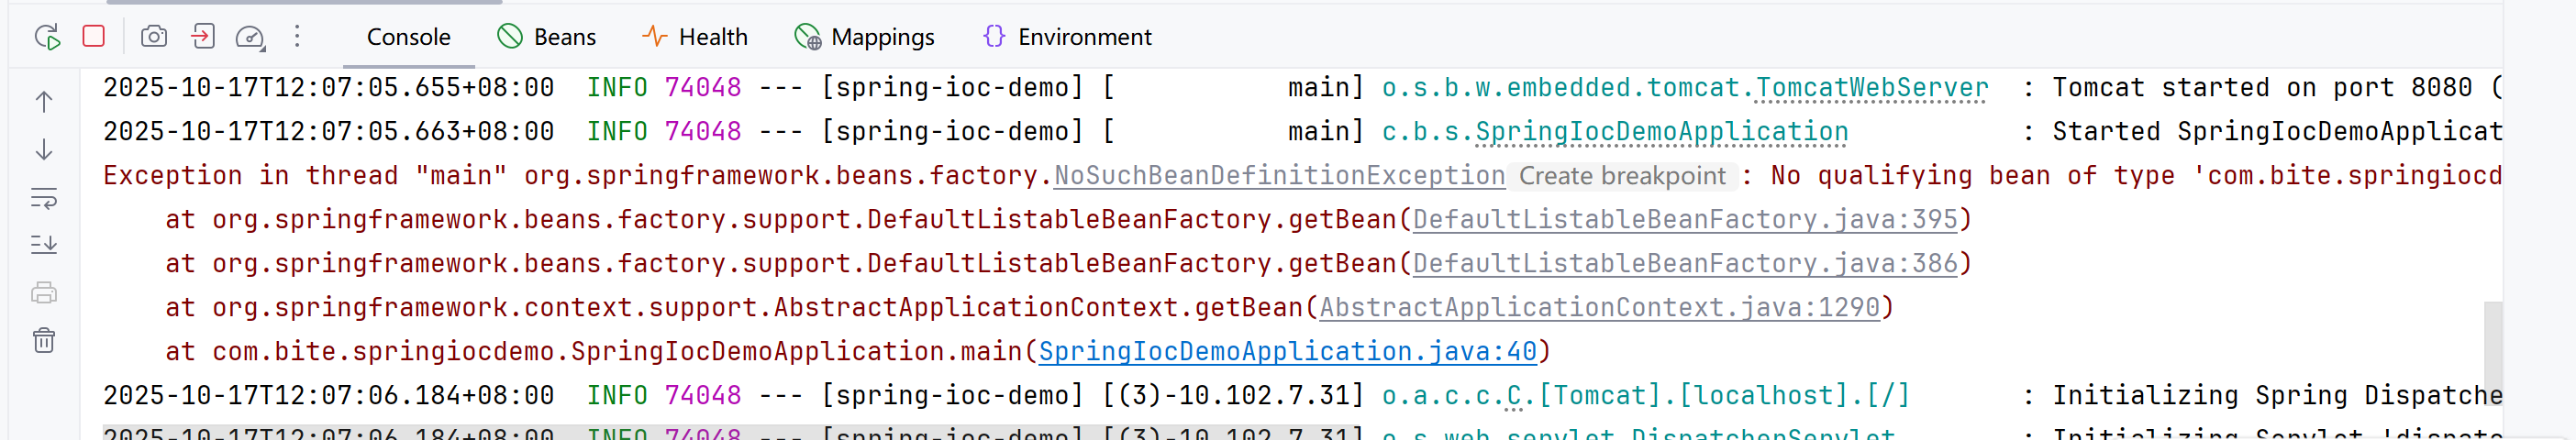Click 'Initializing Spring Dispatche' message
This screenshot has height=440, width=2576.
click(x=2278, y=395)
